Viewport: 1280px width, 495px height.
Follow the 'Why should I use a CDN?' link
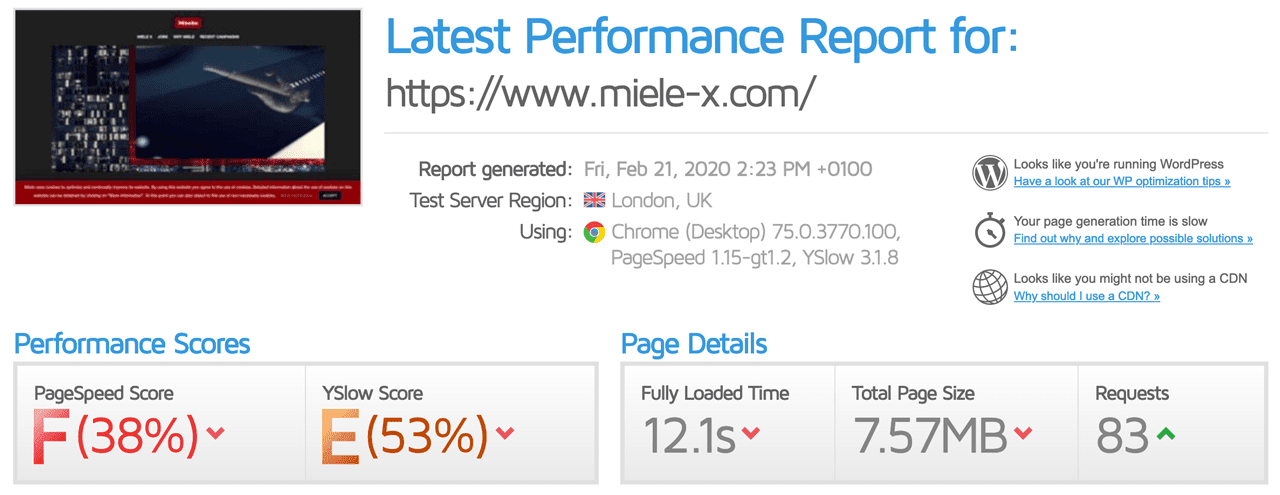pos(1086,296)
